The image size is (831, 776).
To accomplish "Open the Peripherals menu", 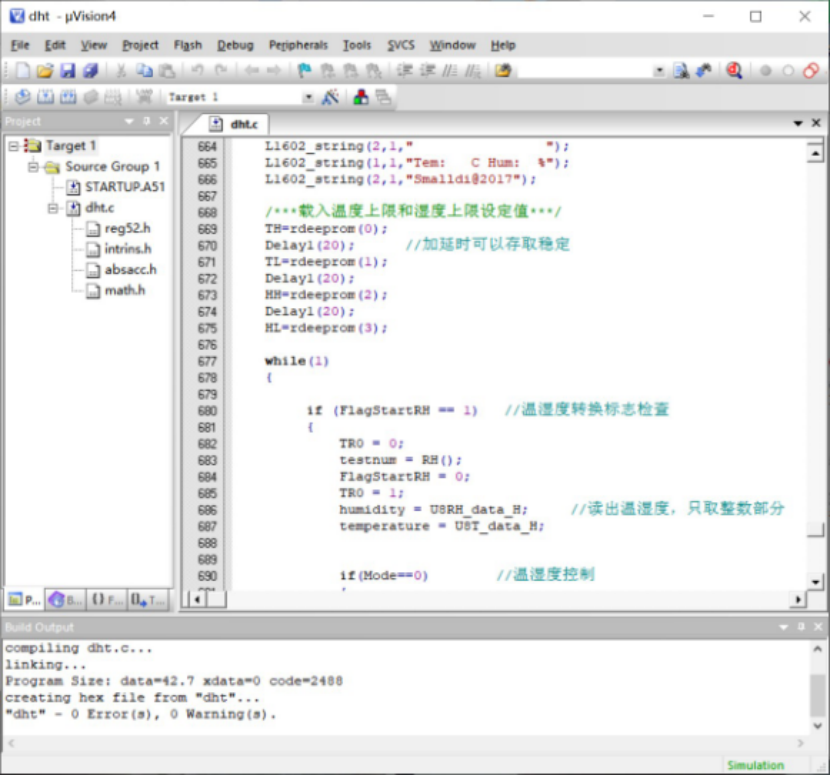I will coord(298,45).
